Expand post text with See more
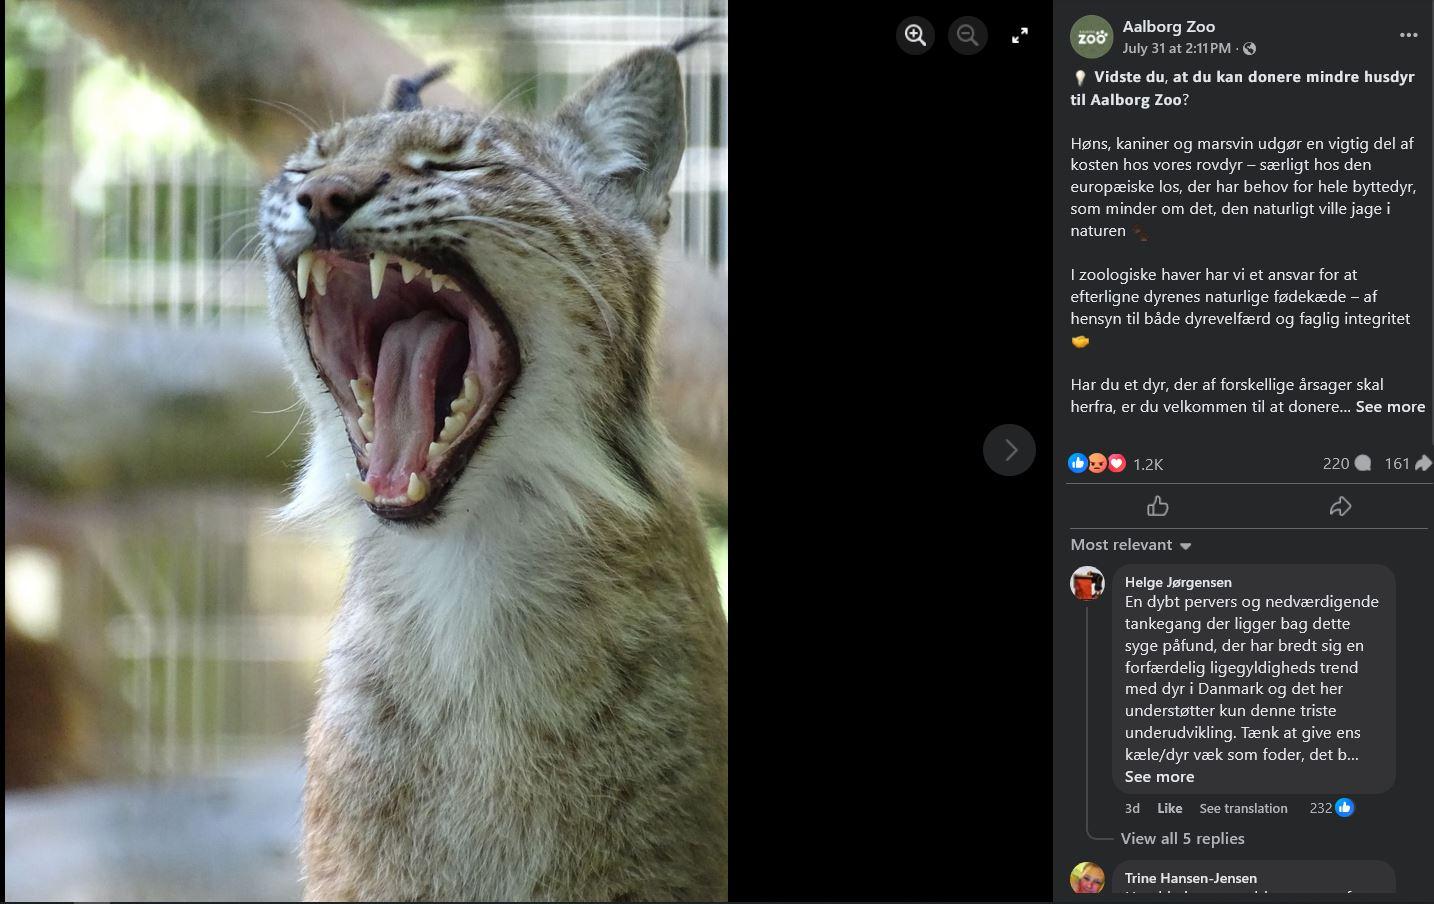1434x904 pixels. pyautogui.click(x=1389, y=407)
